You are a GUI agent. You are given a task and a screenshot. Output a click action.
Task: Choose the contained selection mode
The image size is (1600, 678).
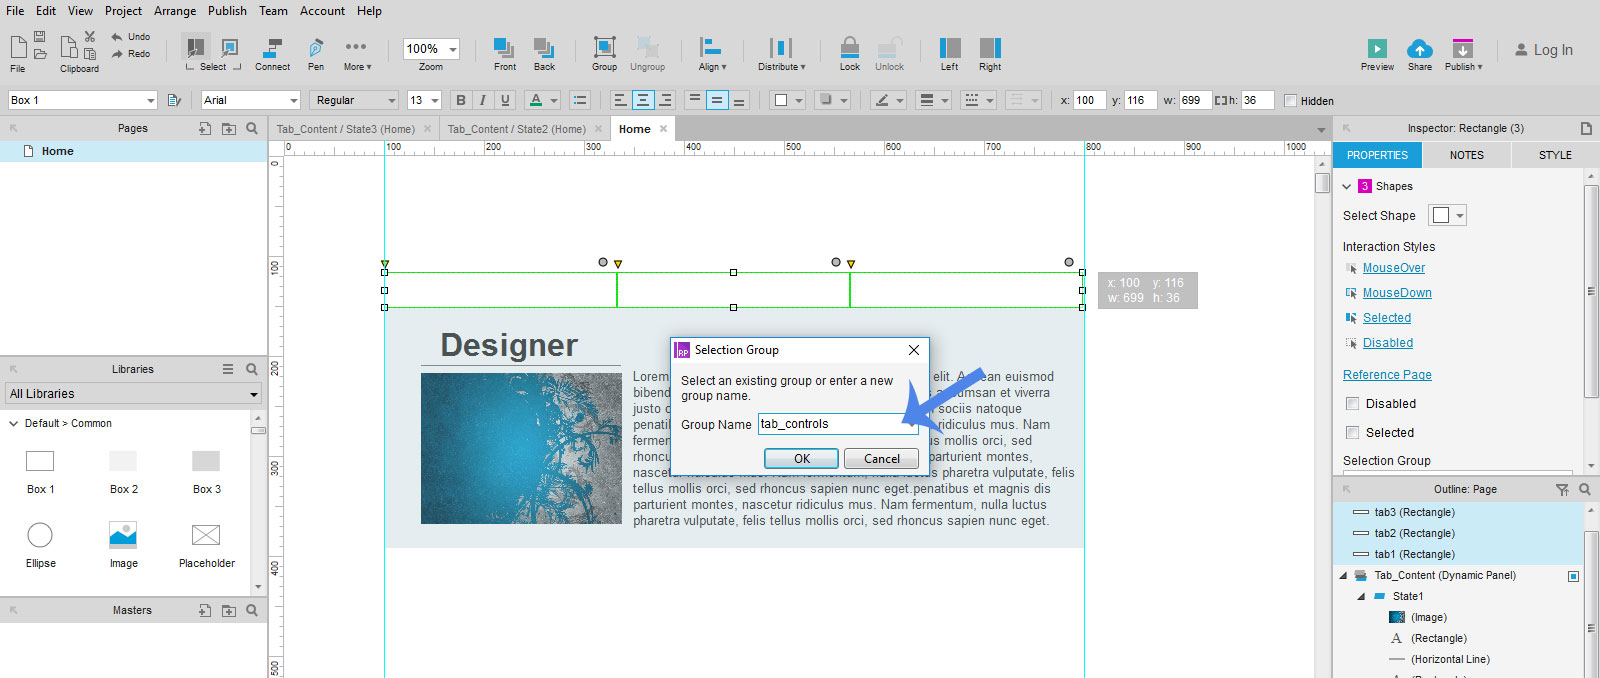230,47
